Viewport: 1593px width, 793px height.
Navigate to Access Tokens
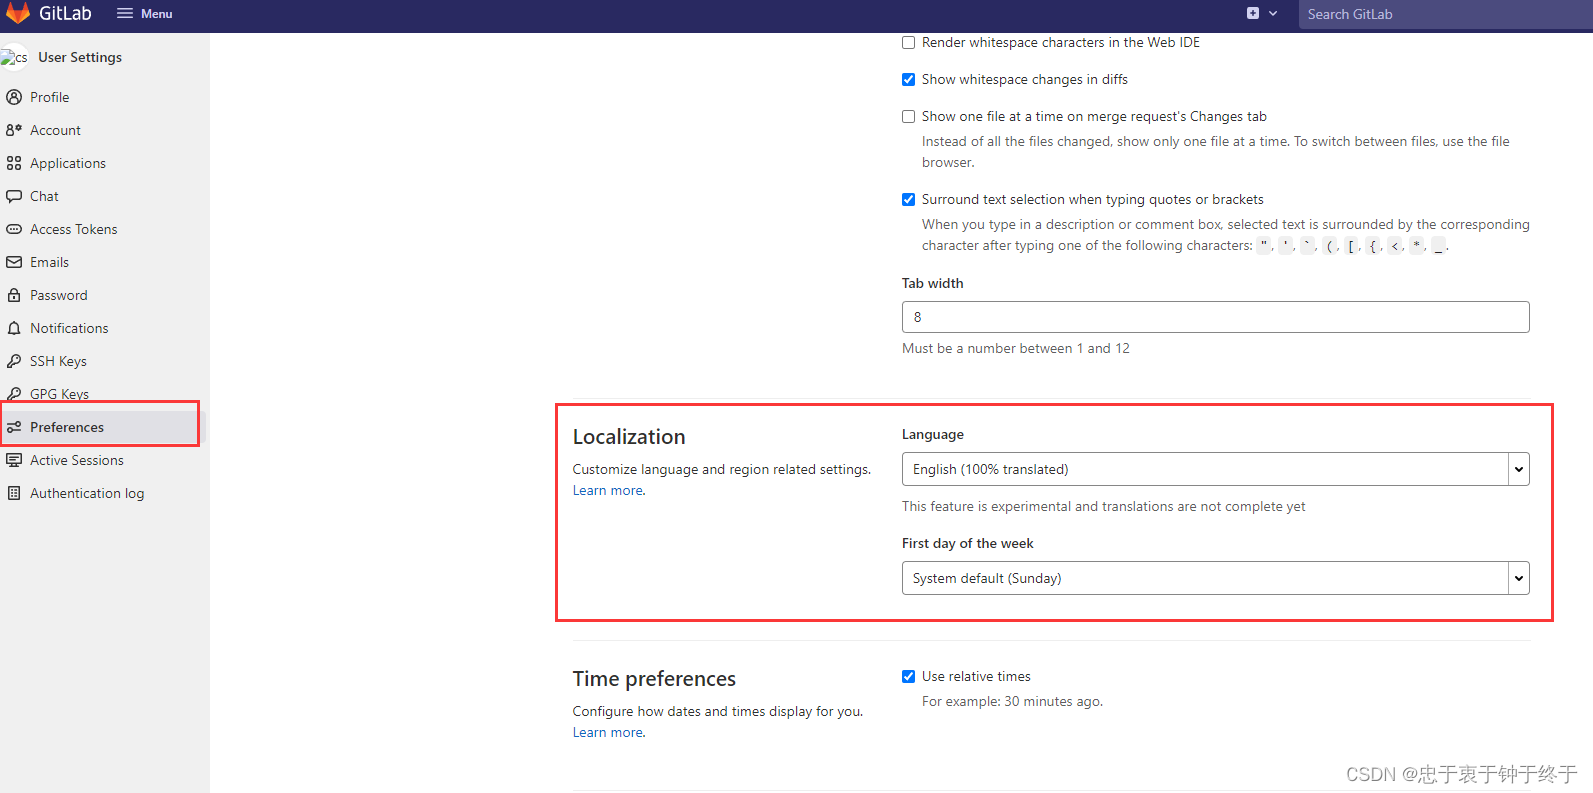click(73, 229)
